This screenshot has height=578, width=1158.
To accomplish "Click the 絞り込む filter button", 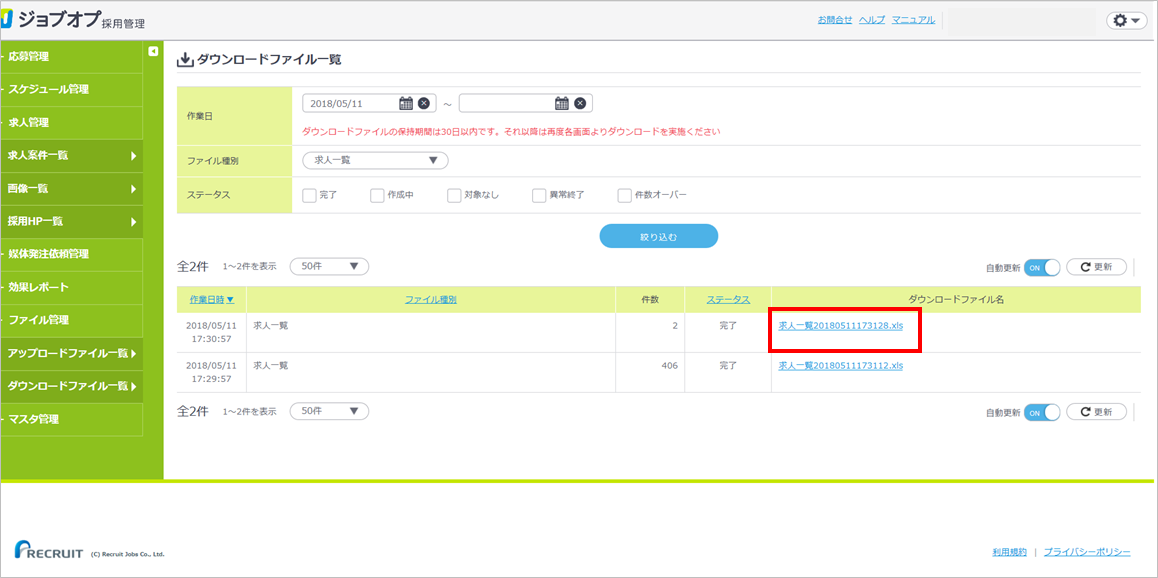I will pyautogui.click(x=658, y=237).
